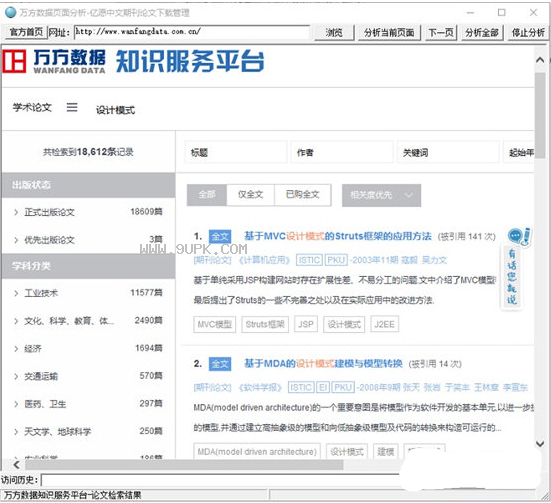
Task: Click the 出版状态 section header
Action: 88,185
